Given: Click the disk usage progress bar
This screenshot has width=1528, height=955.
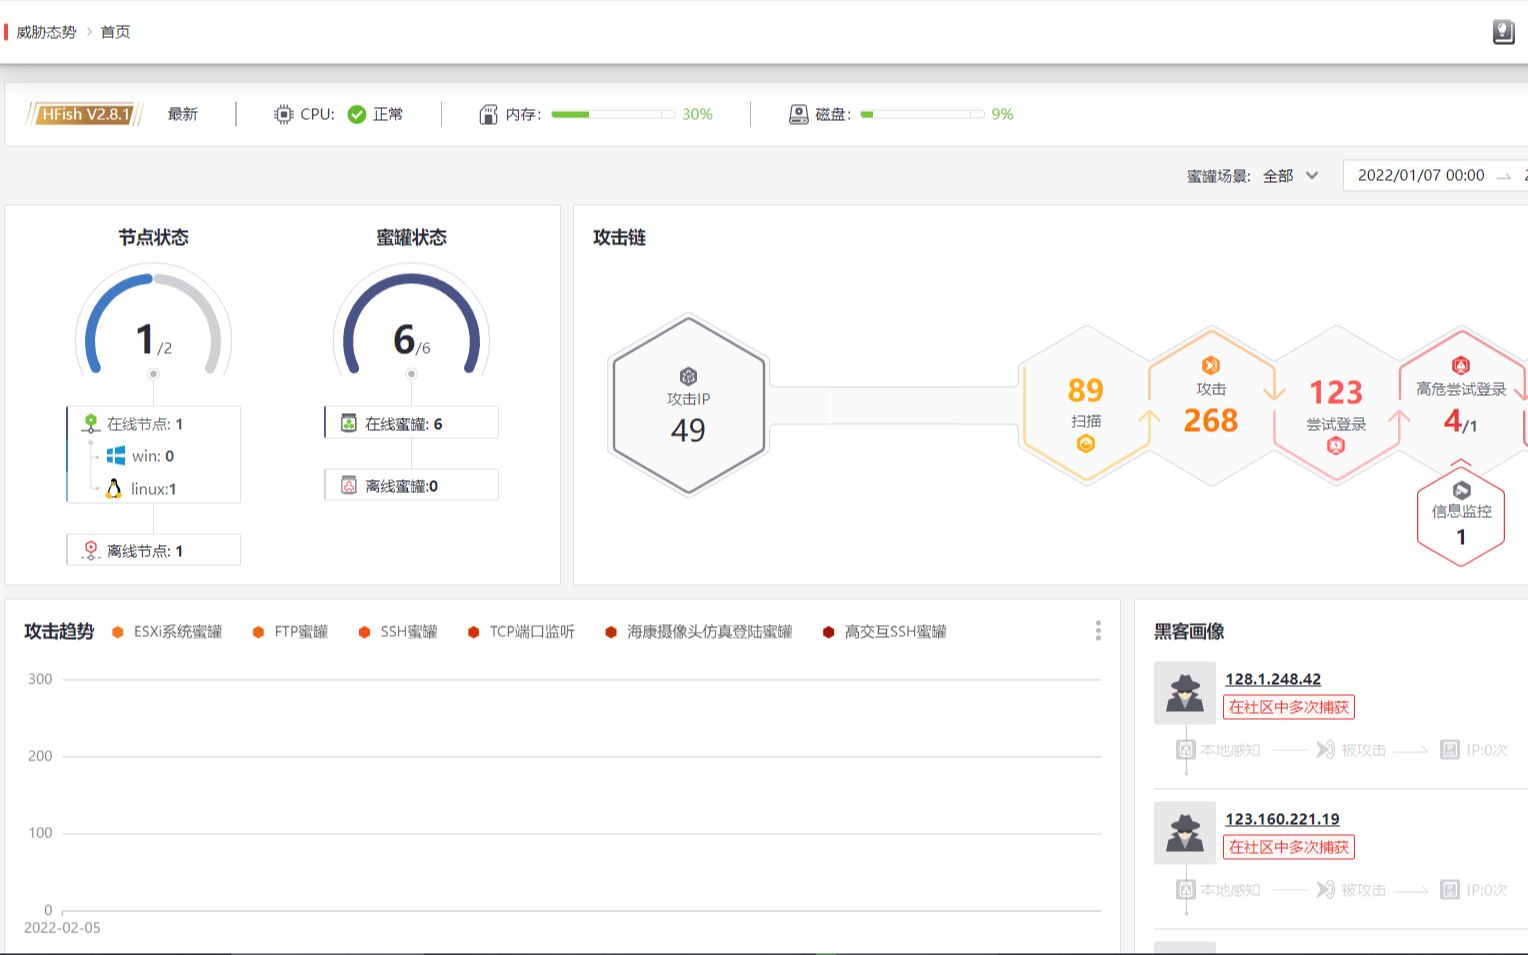Looking at the screenshot, I should [x=922, y=114].
